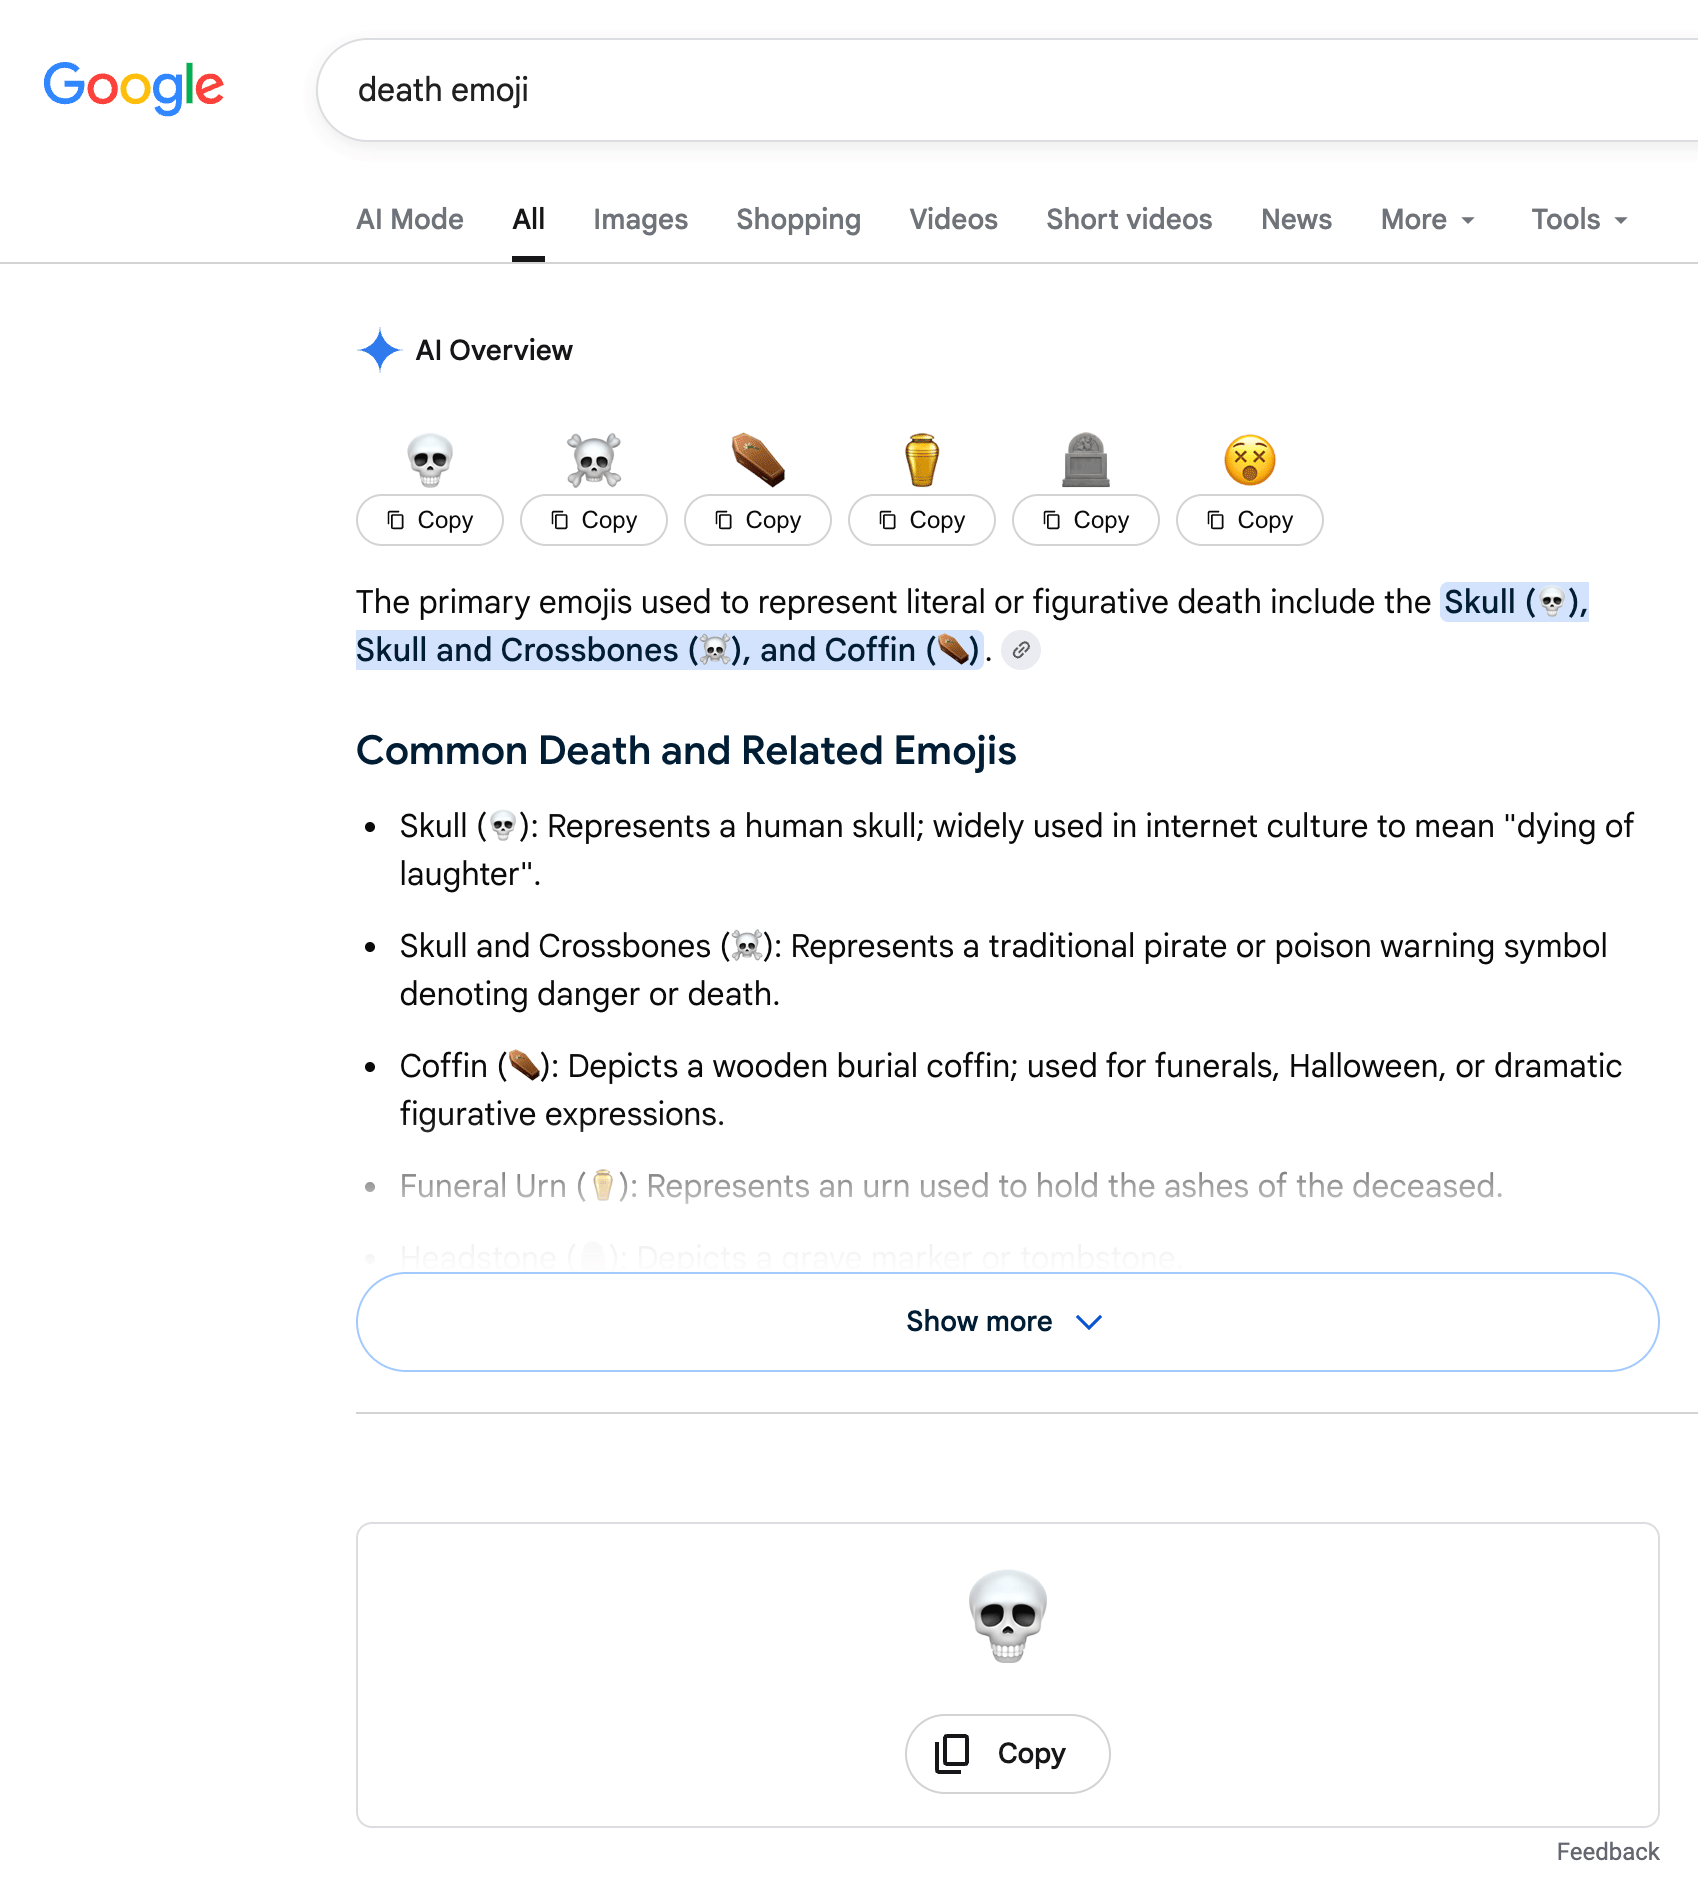Copy the coffin emoji
Viewport: 1698px width, 1880px height.
pyautogui.click(x=758, y=520)
